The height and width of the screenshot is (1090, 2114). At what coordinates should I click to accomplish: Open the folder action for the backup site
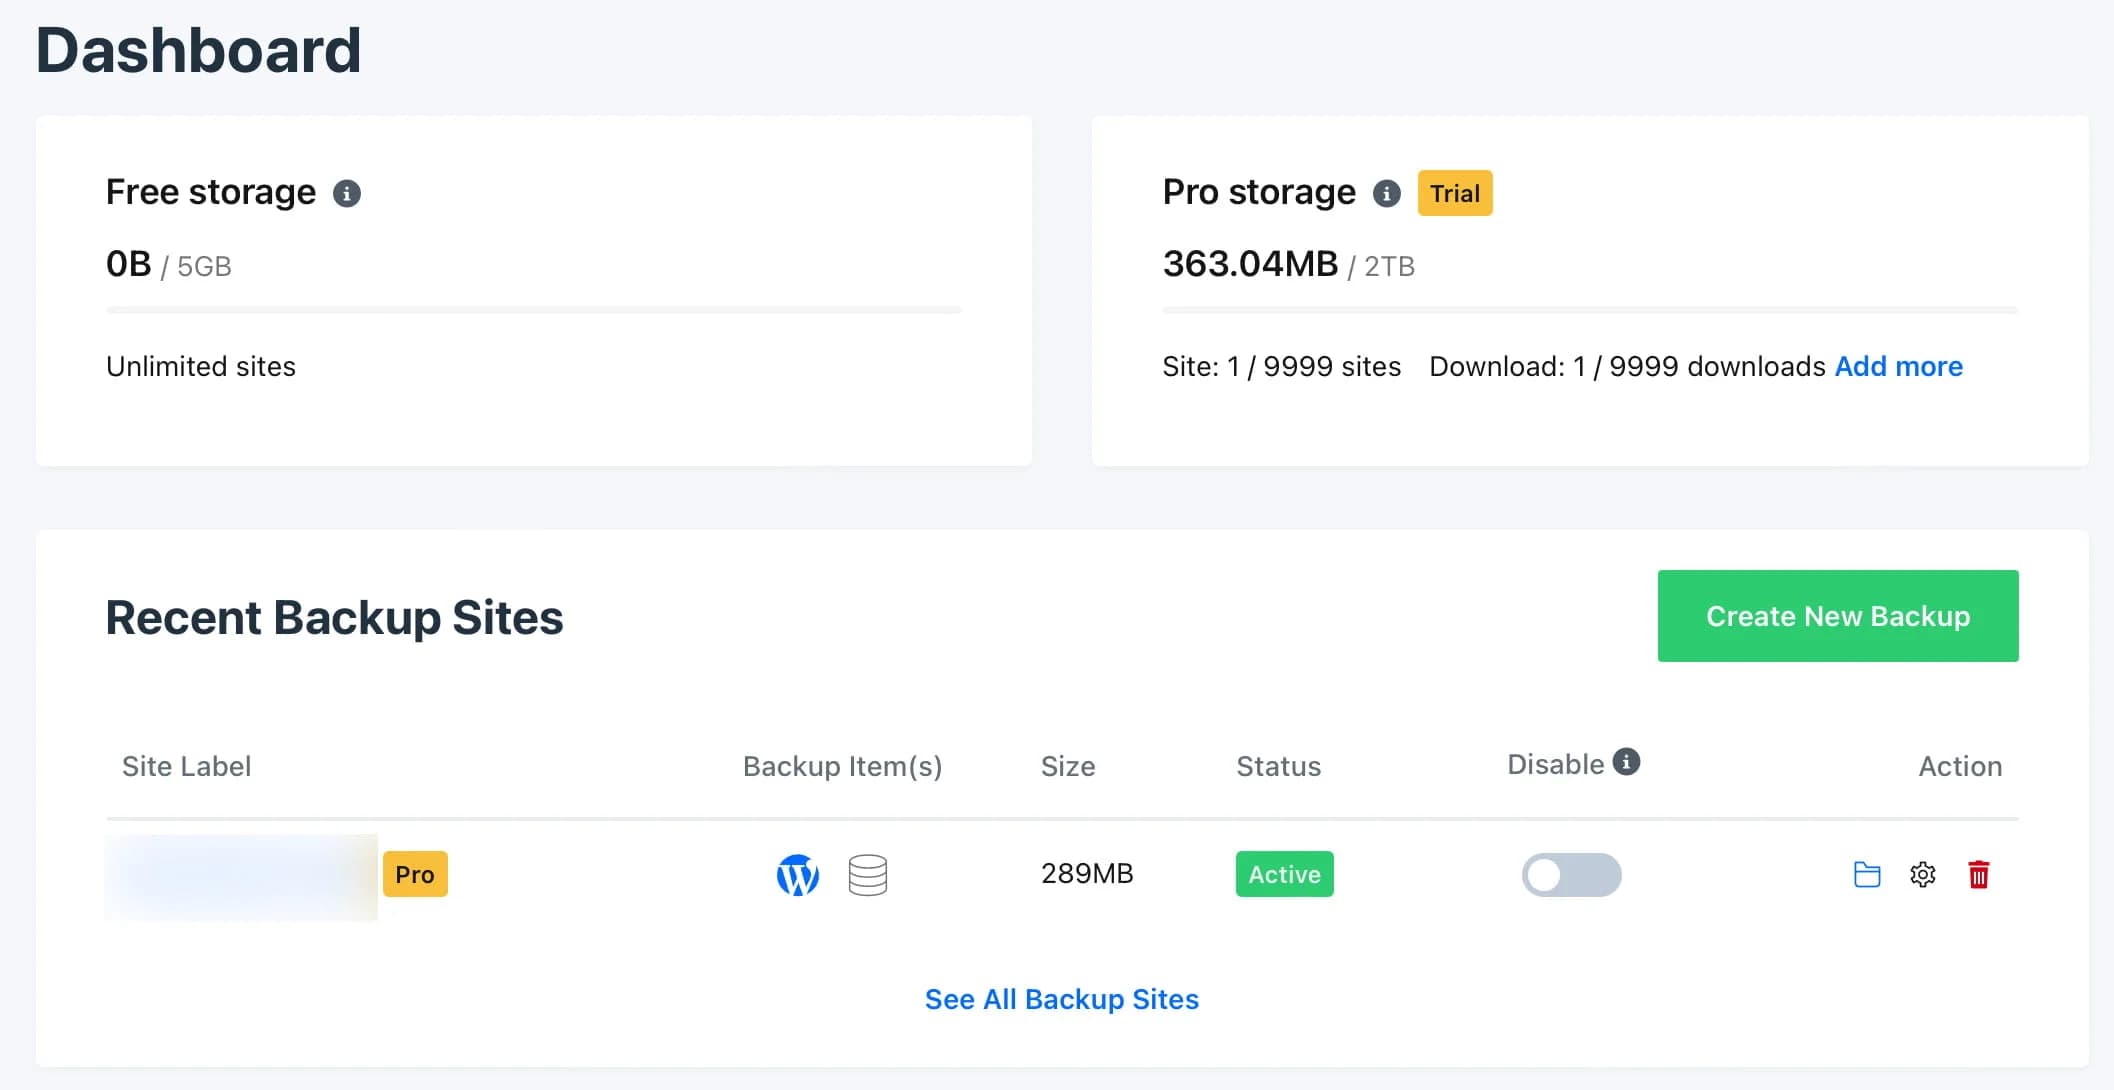(x=1866, y=874)
